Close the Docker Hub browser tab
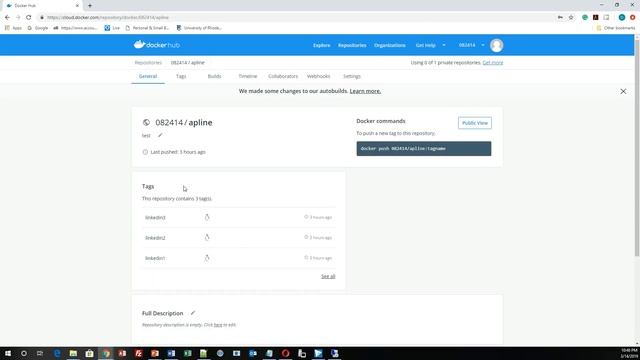This screenshot has height=360, width=640. click(x=77, y=6)
